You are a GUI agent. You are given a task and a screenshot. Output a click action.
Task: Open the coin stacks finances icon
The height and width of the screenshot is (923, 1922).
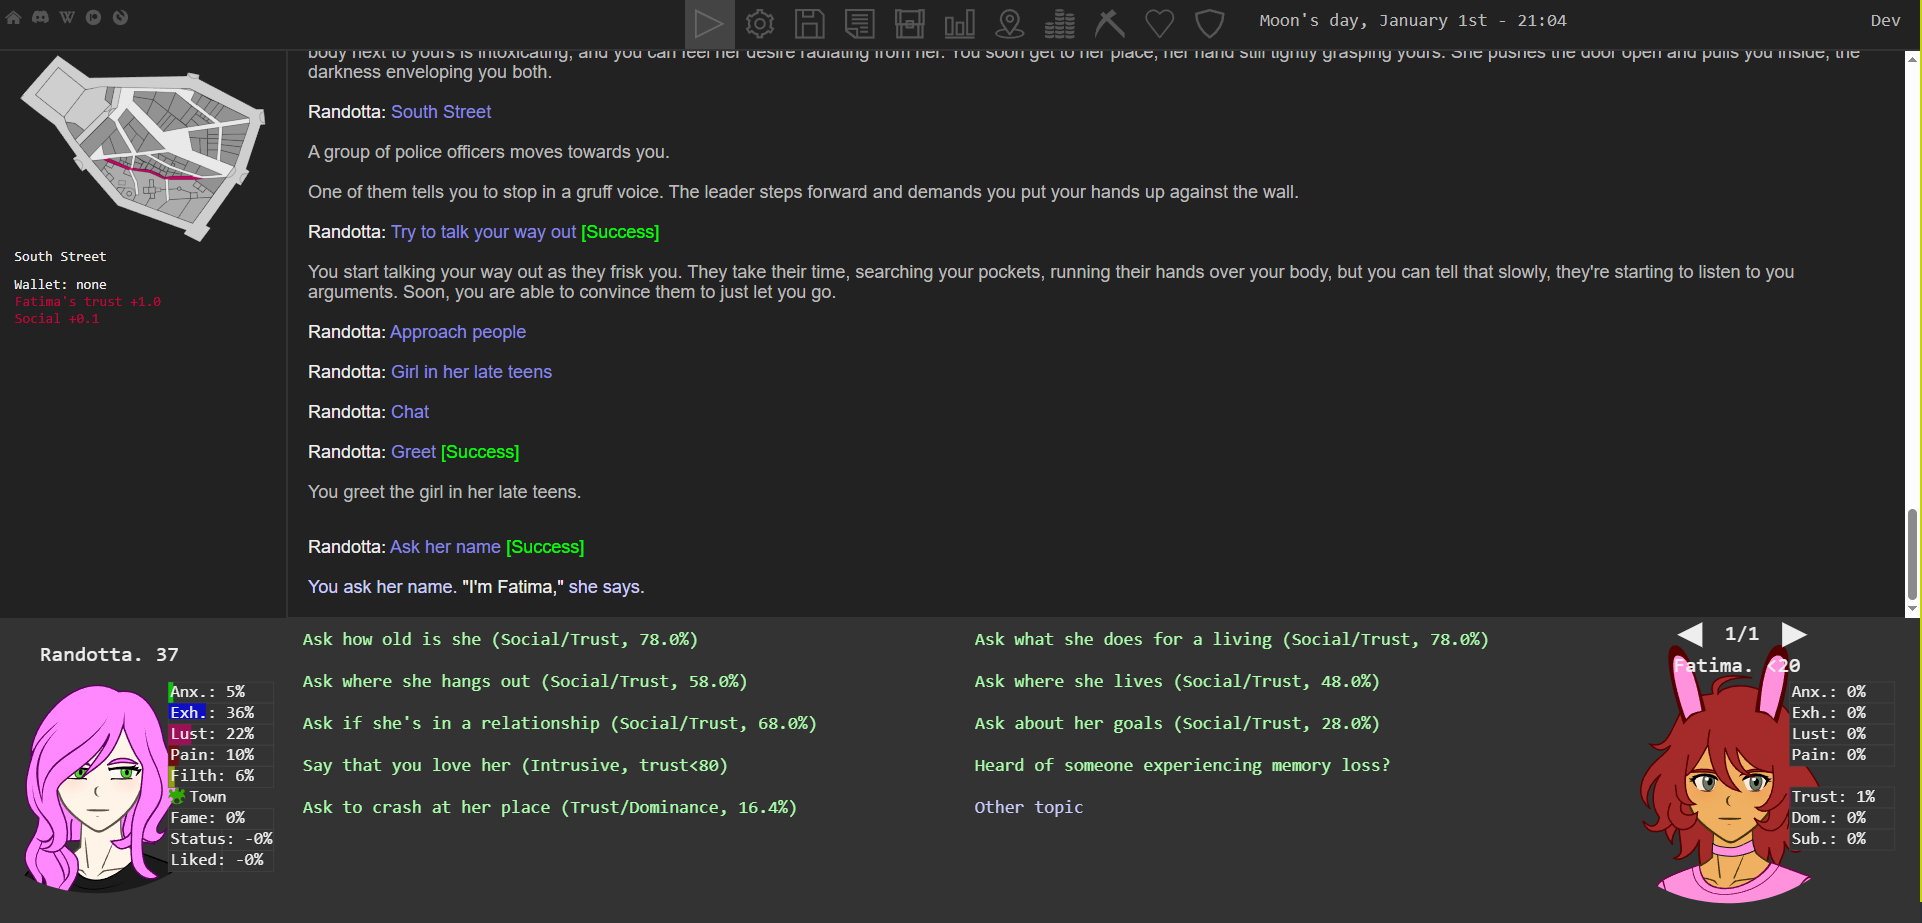1059,23
